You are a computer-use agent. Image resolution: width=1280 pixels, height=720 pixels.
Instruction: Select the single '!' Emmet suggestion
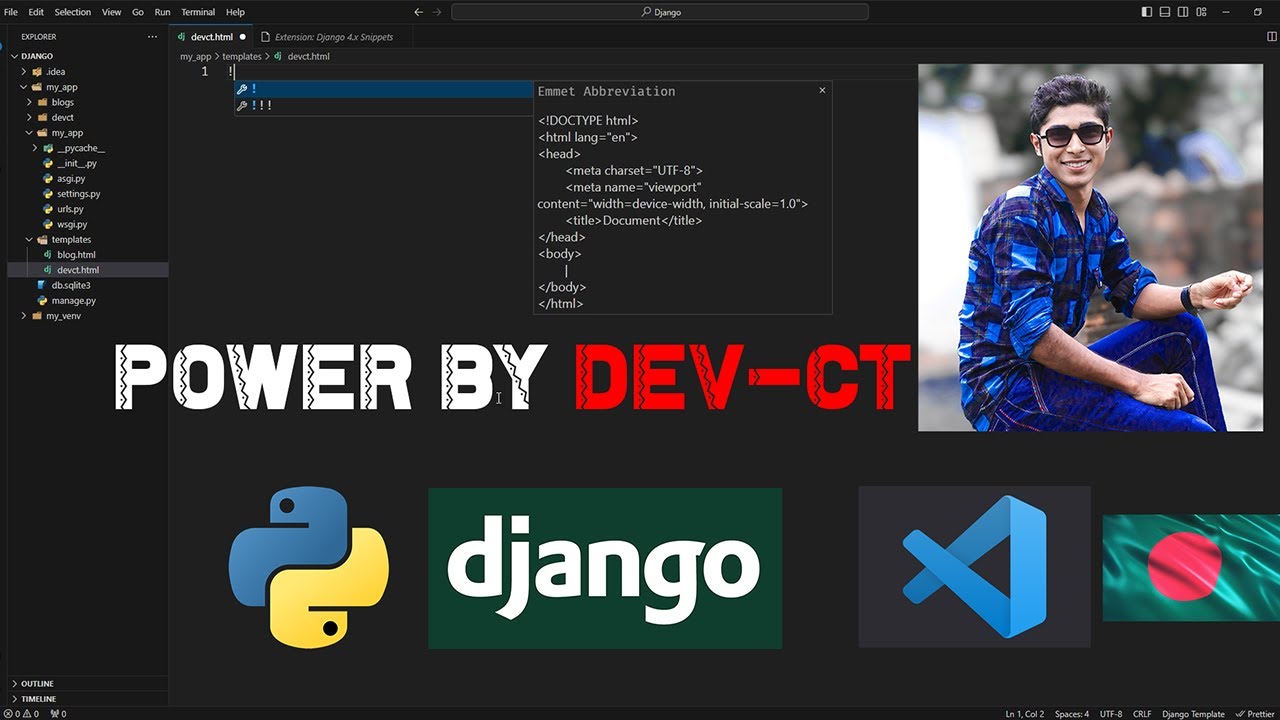384,89
